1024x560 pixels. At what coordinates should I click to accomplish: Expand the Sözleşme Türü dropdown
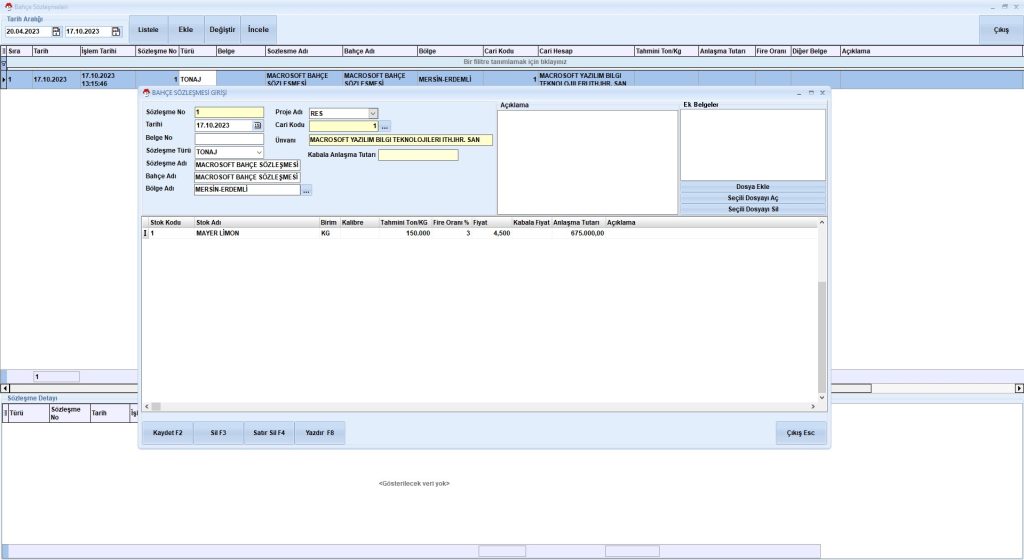point(259,152)
